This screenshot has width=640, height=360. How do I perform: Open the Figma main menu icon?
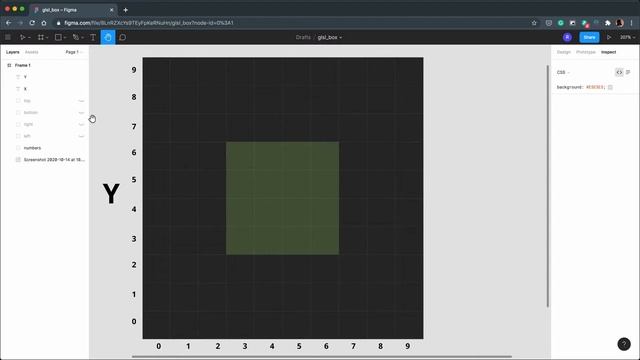click(x=8, y=37)
